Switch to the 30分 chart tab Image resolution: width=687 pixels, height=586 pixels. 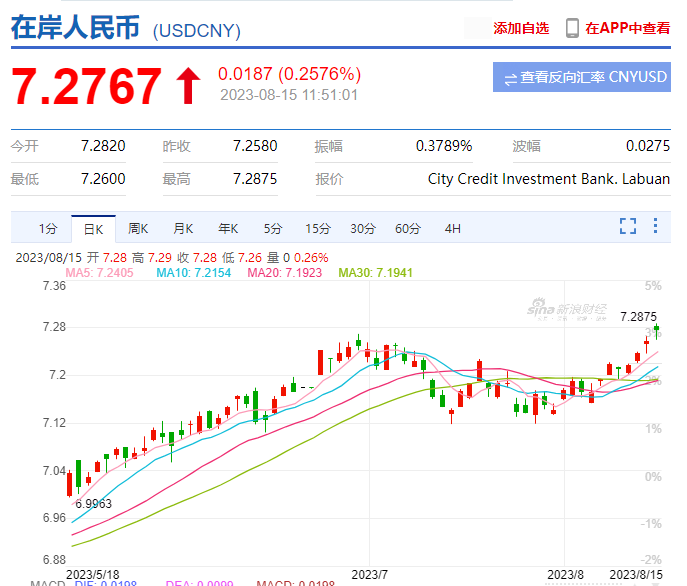(x=363, y=229)
